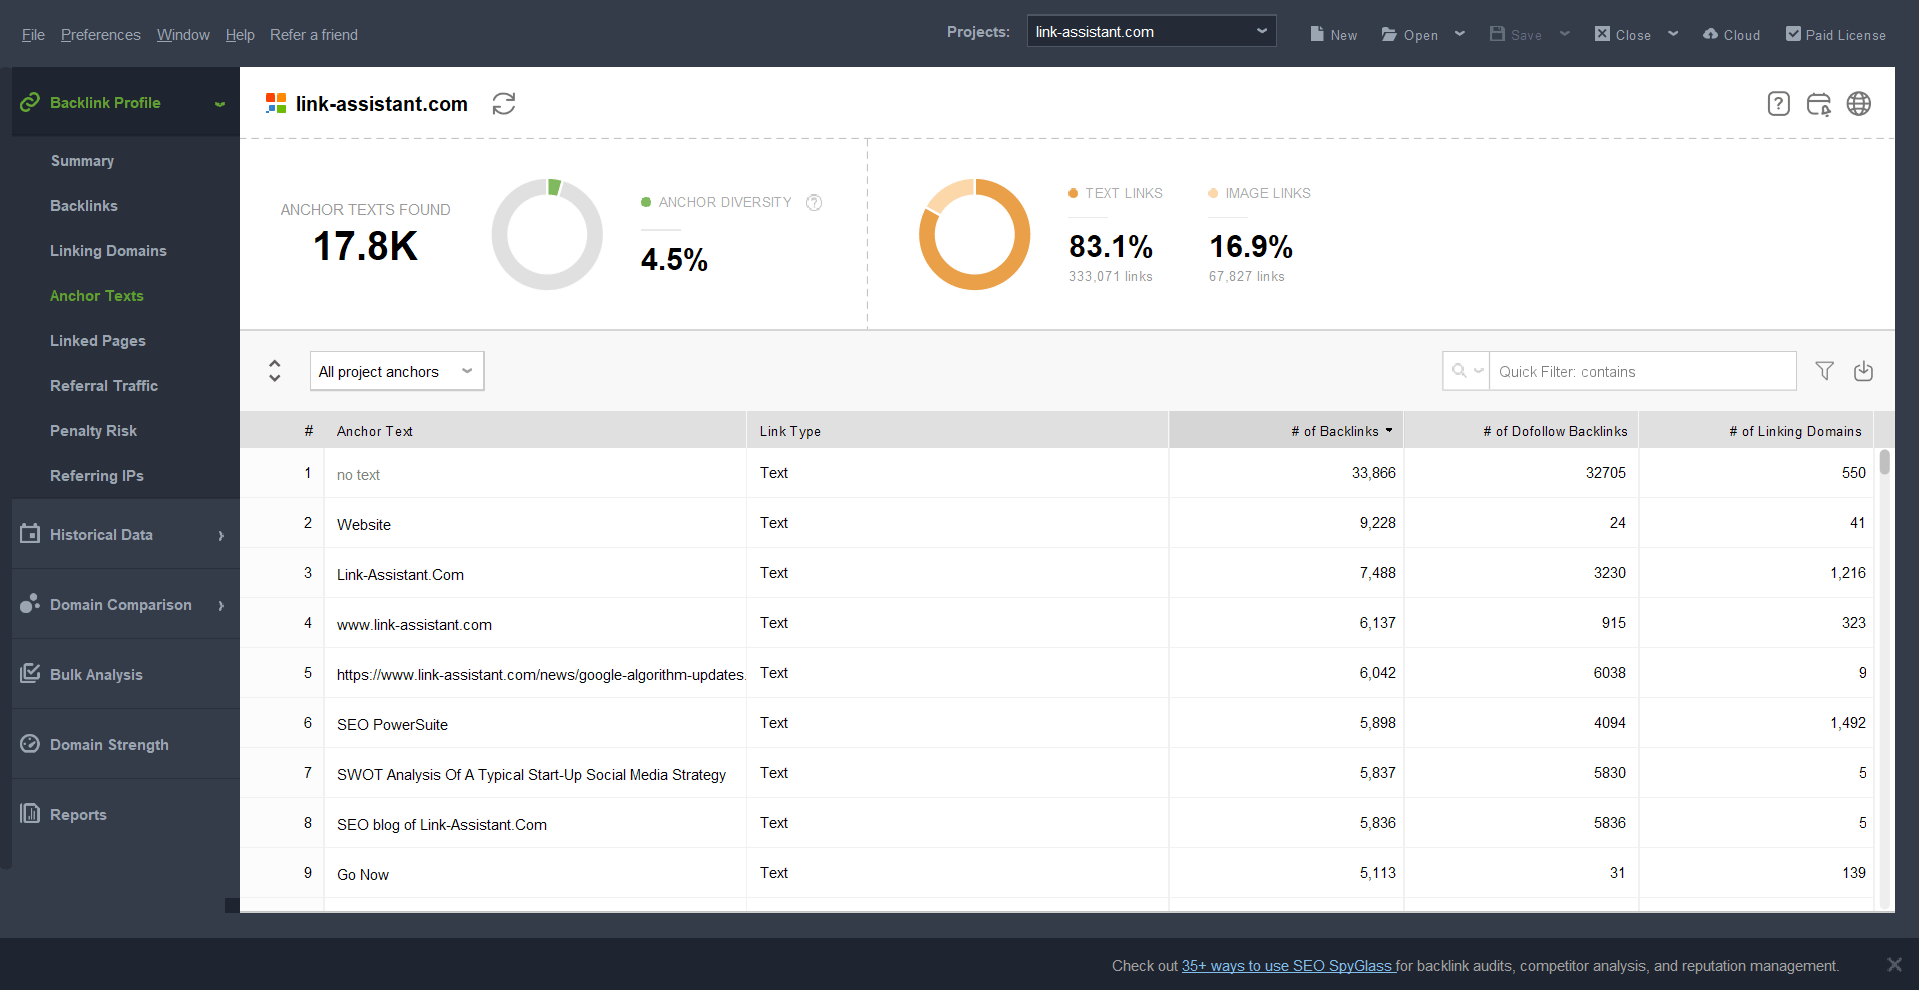Viewport: 1920px width, 991px height.
Task: Open the Referral Traffic section
Action: (104, 386)
